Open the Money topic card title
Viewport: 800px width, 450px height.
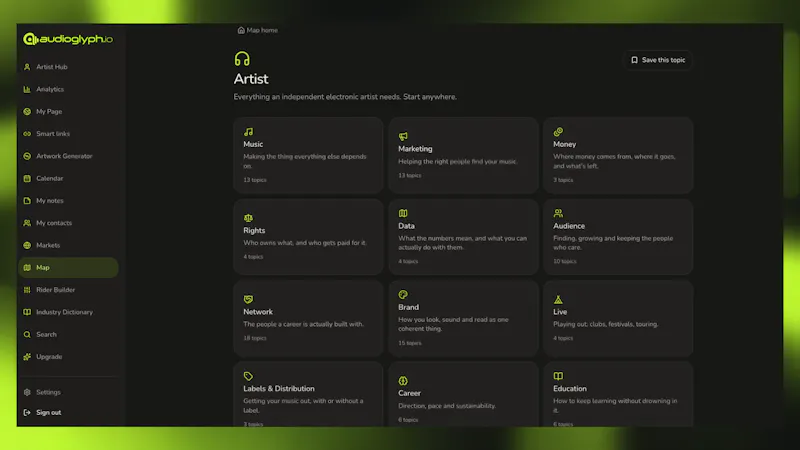coord(564,144)
